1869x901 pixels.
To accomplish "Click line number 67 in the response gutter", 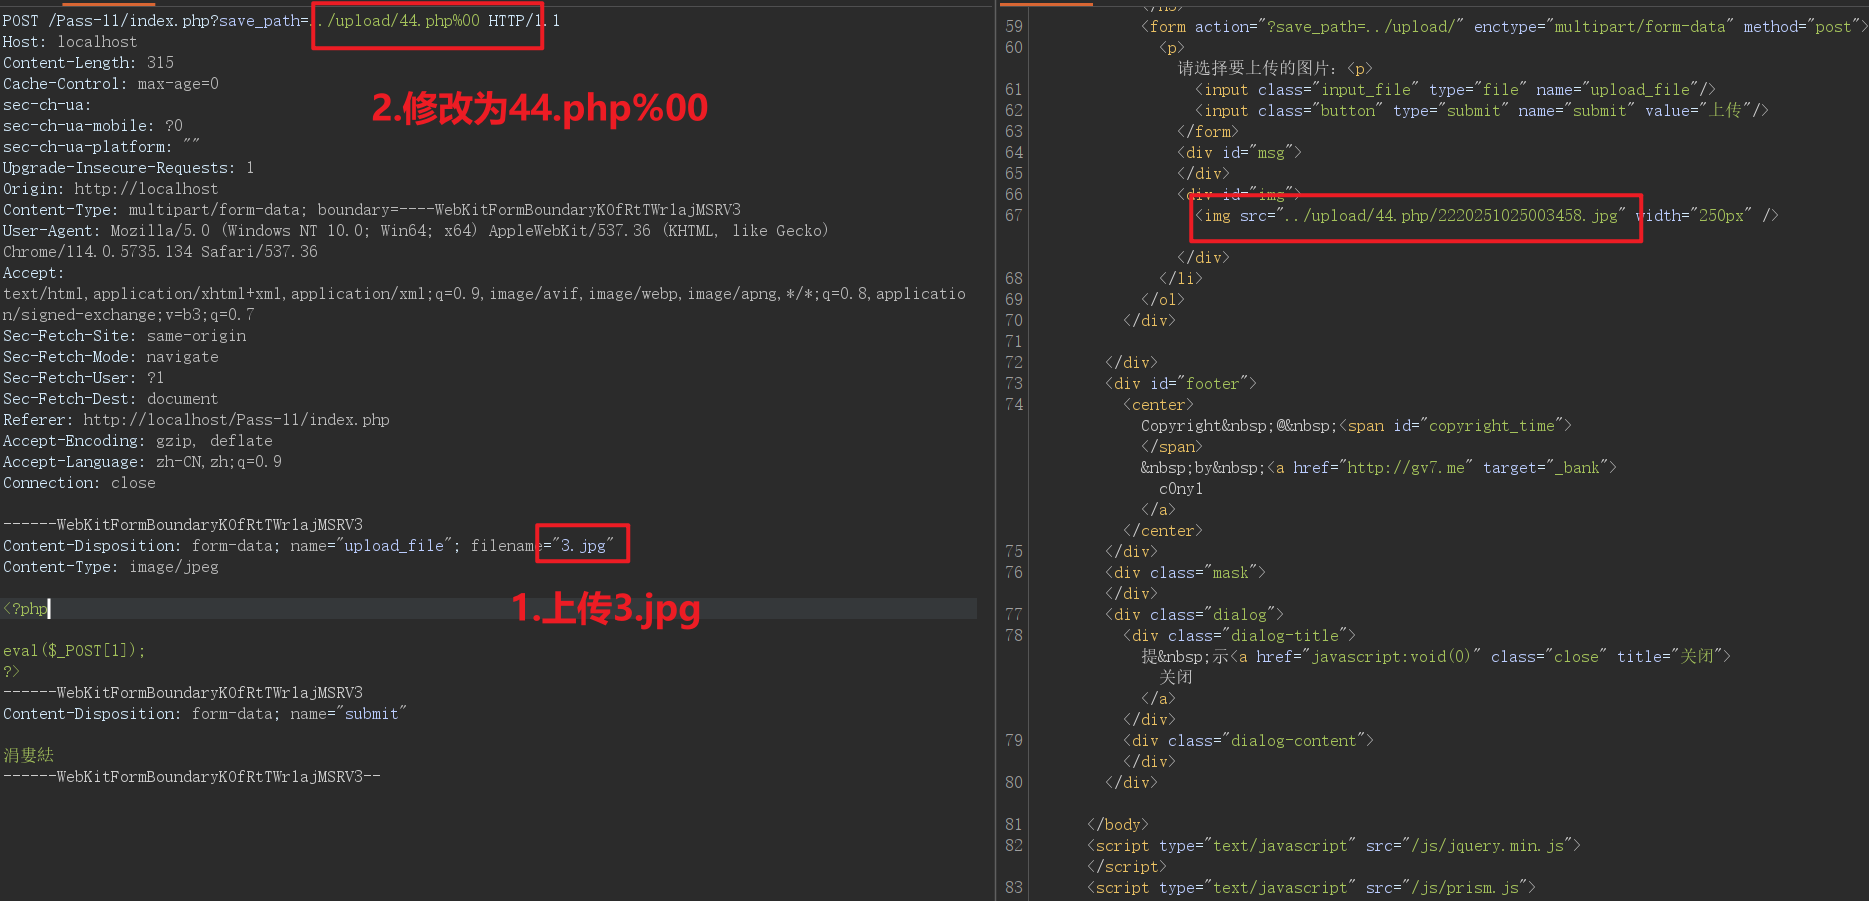I will pyautogui.click(x=1014, y=215).
